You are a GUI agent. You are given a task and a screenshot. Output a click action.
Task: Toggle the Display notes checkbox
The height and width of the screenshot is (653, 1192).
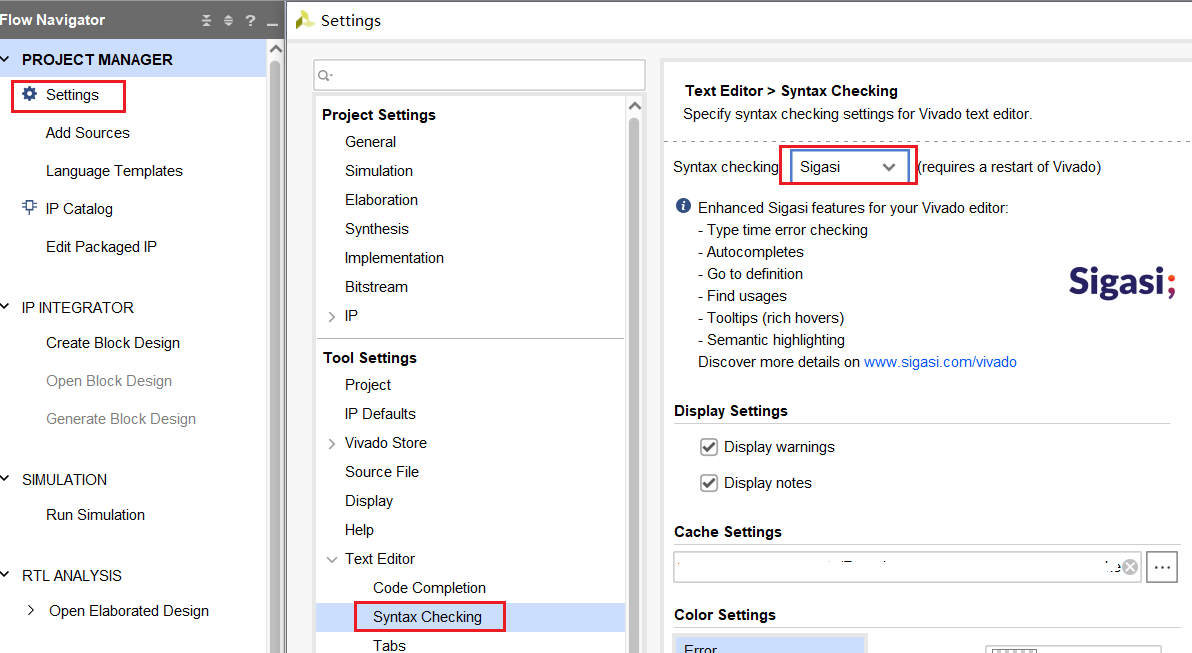709,483
